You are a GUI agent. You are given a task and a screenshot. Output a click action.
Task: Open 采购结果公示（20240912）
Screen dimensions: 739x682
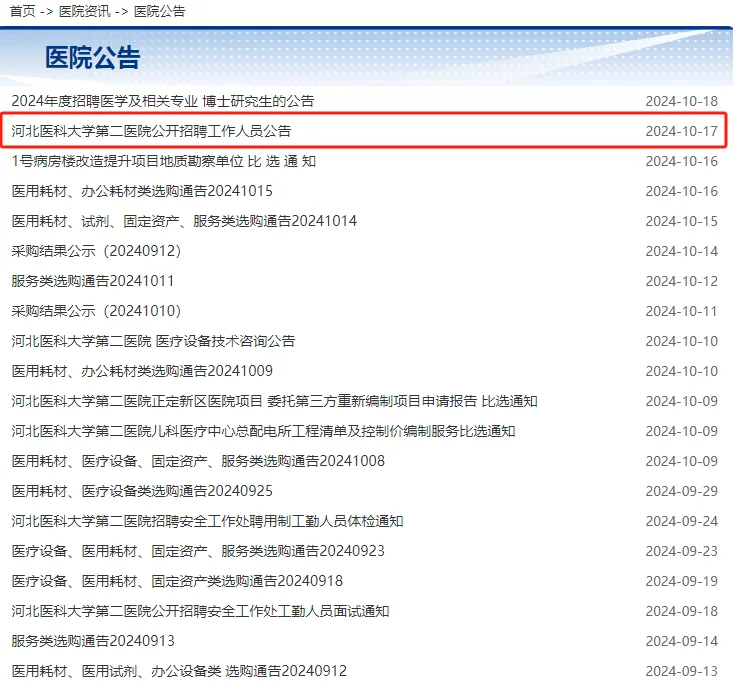click(96, 251)
